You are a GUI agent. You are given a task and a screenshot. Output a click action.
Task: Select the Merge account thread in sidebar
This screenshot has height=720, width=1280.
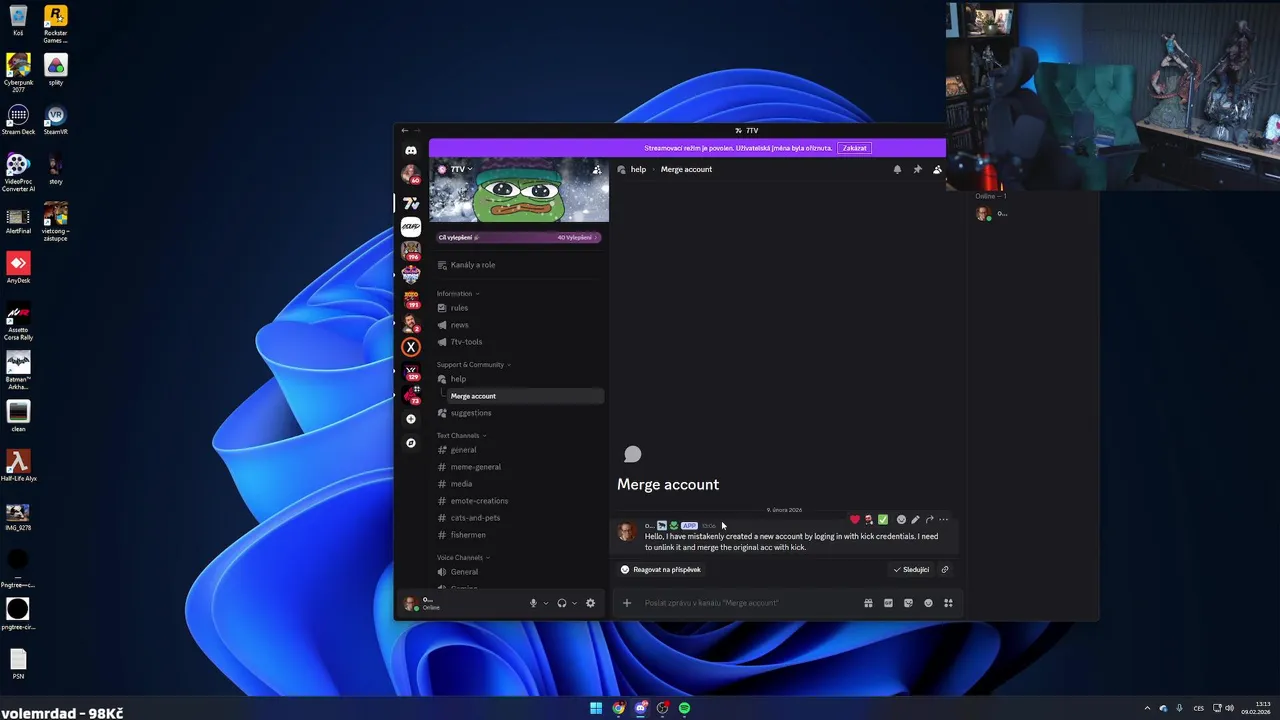tap(525, 396)
